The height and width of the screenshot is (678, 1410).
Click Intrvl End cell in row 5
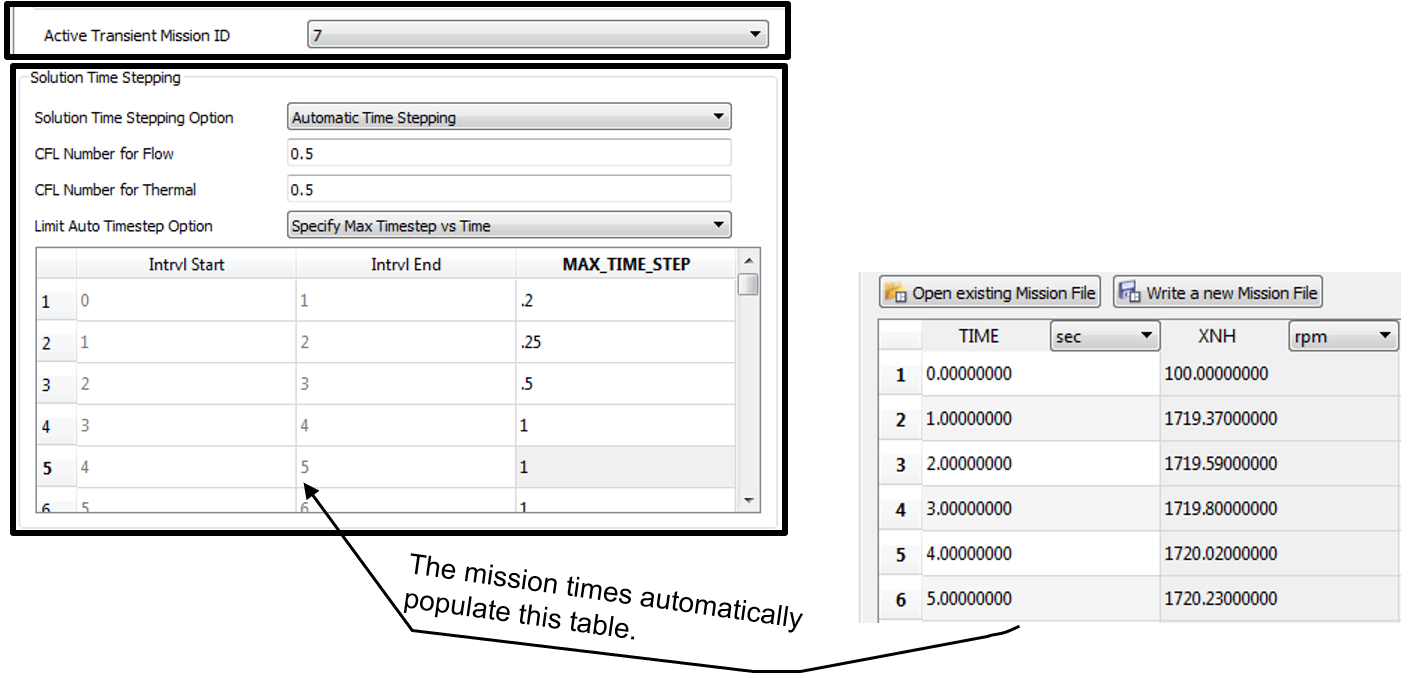click(x=406, y=467)
